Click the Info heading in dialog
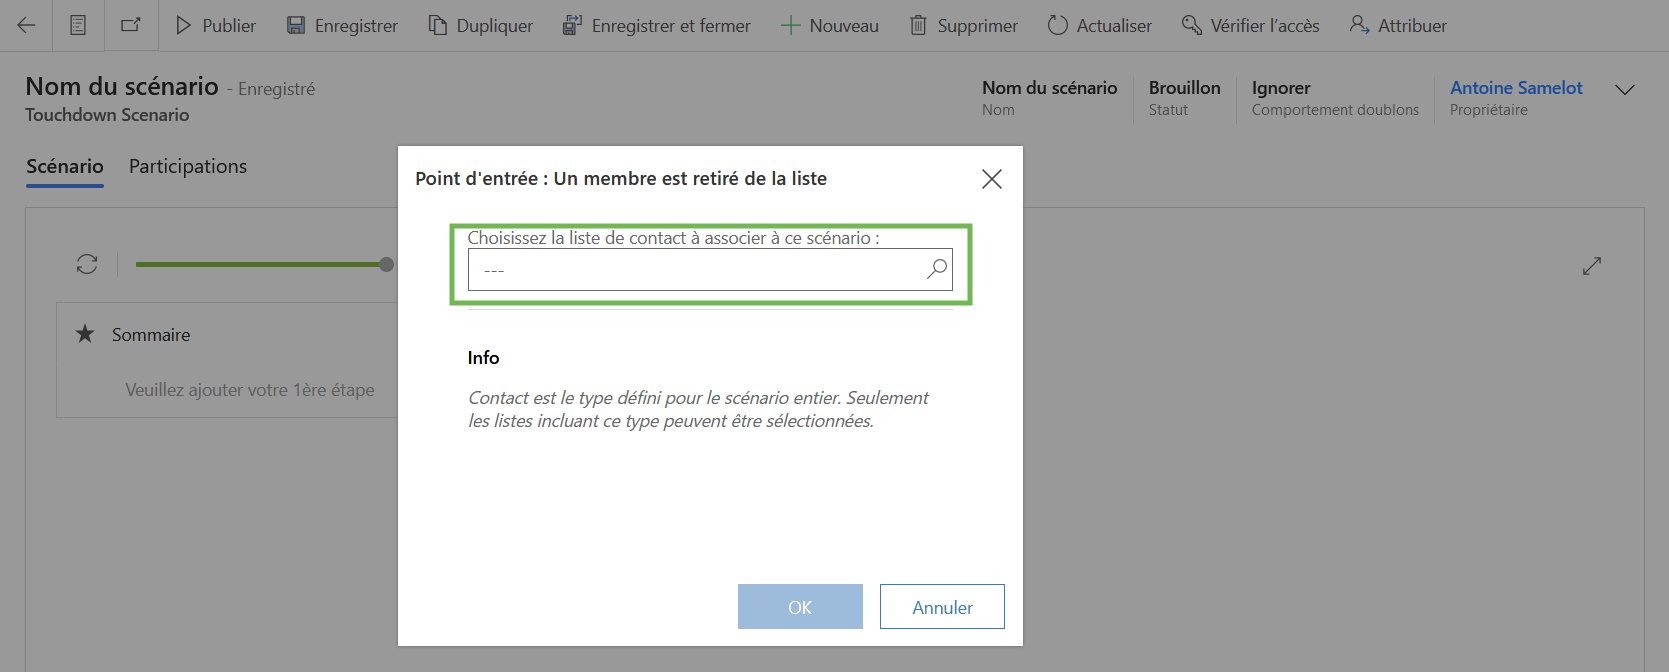Viewport: 1669px width, 672px height. pos(483,358)
